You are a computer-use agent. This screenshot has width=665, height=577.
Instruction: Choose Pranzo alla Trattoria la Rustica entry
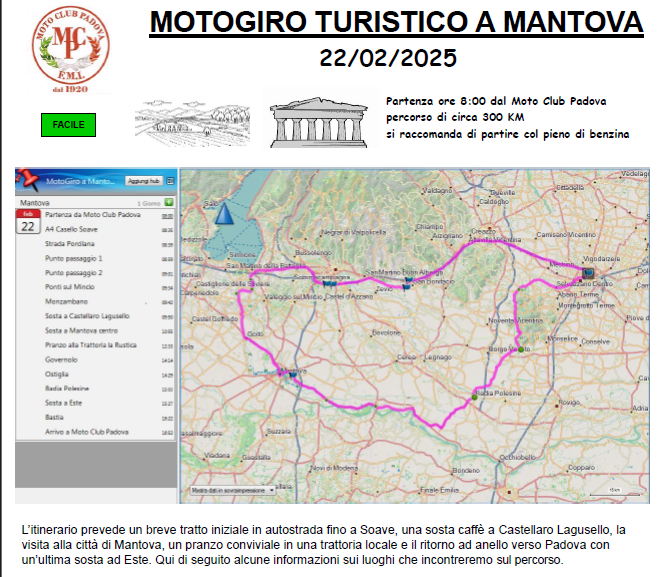pos(90,345)
